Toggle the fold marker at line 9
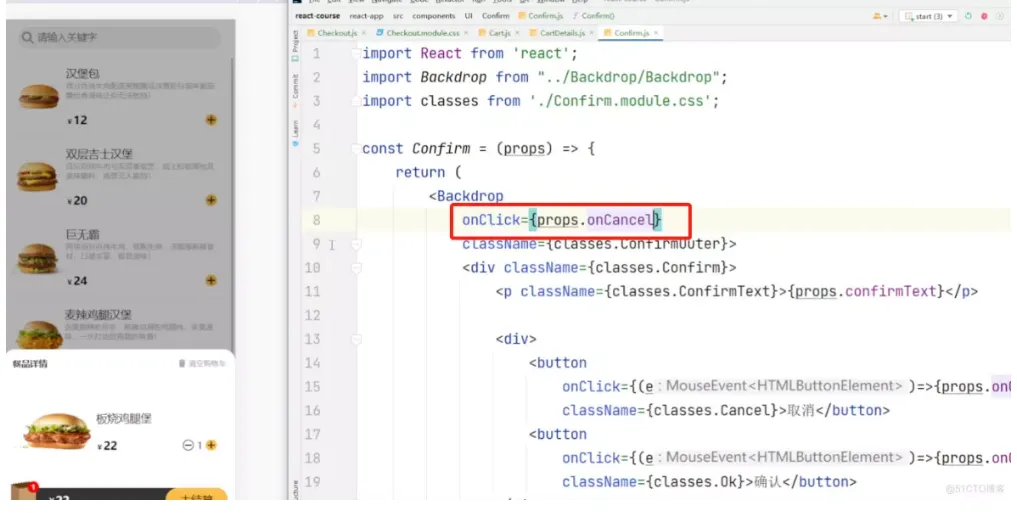Screen dimensions: 1017x513 pyautogui.click(x=356, y=245)
